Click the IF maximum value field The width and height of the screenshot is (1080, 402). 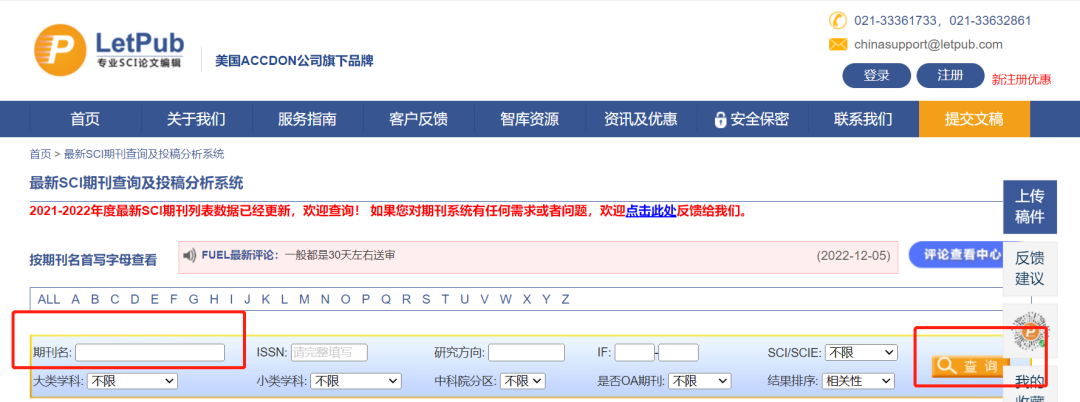tap(678, 352)
